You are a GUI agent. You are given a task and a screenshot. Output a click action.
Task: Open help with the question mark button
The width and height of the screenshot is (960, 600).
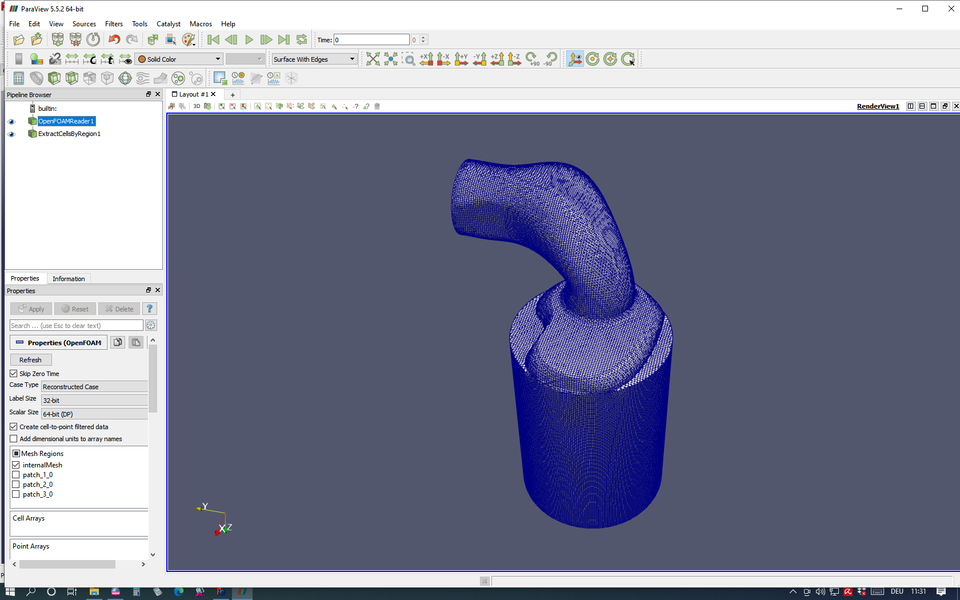tap(151, 308)
